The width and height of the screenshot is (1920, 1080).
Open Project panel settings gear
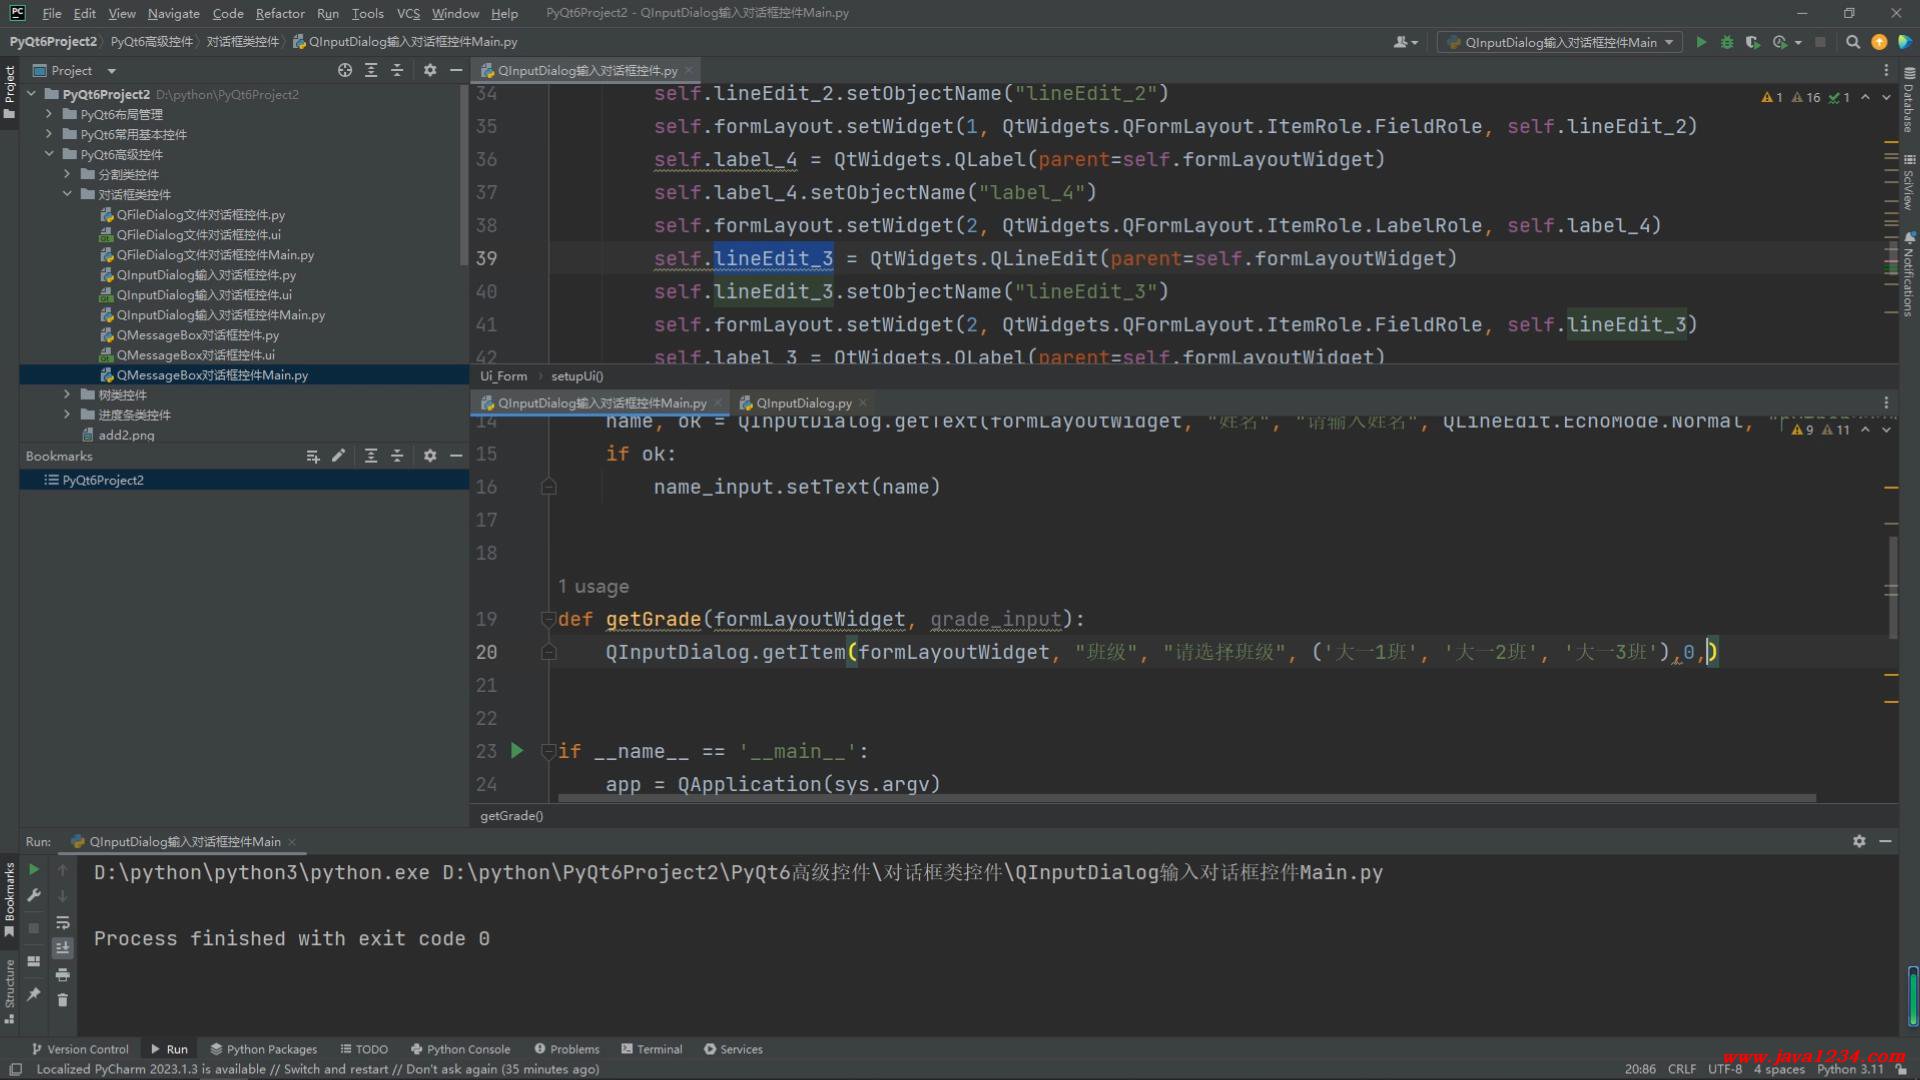point(430,70)
